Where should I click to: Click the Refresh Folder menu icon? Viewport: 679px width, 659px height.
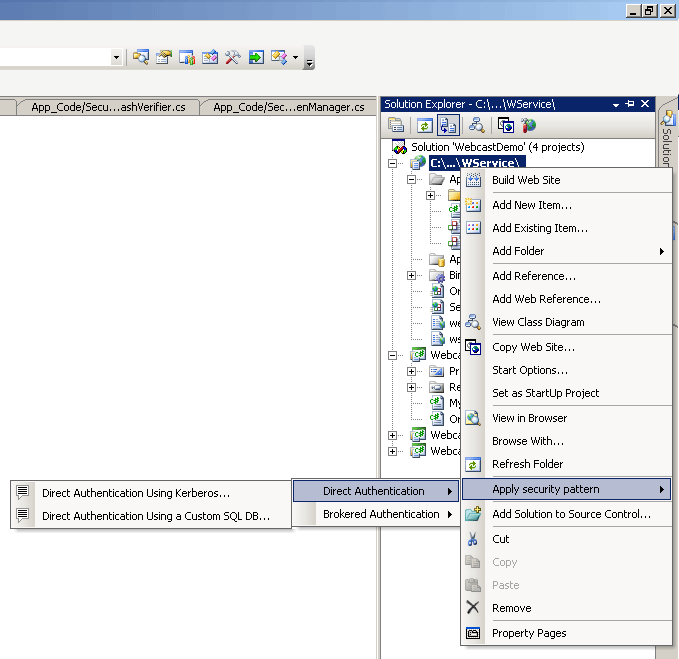(x=473, y=464)
